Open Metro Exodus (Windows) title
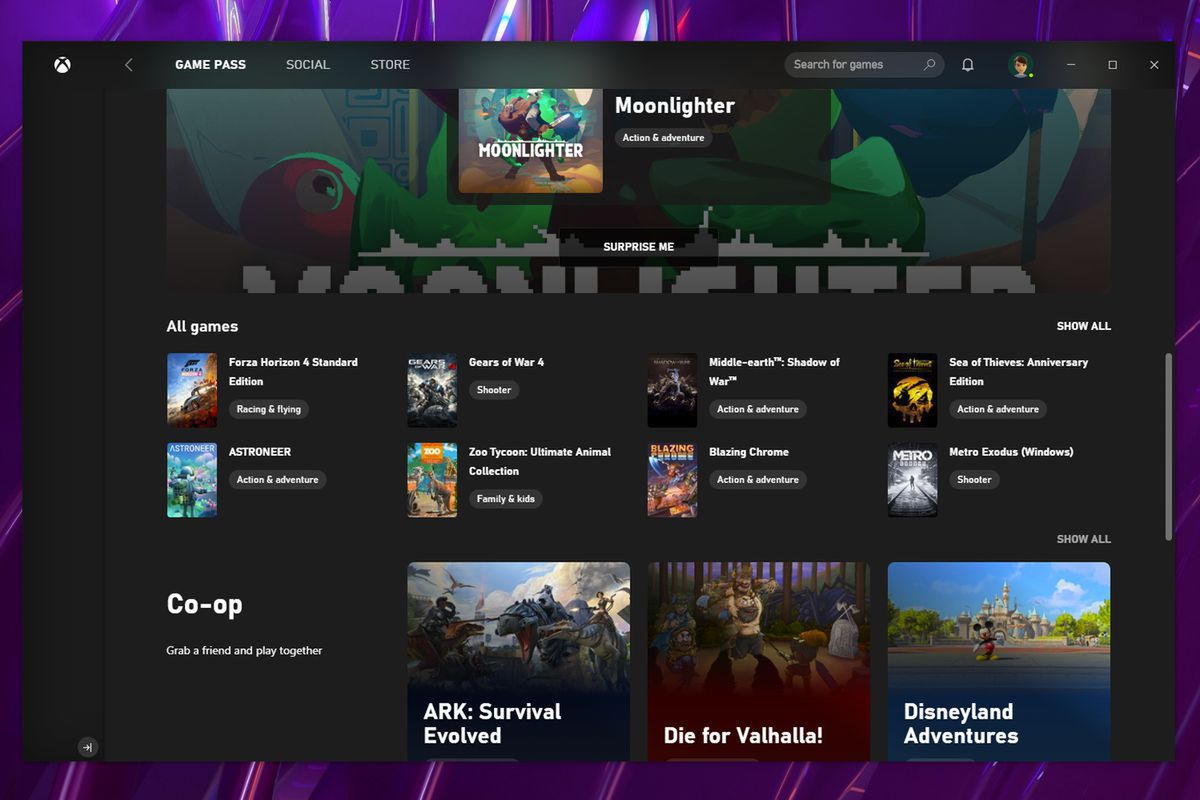The image size is (1200, 800). coord(1011,452)
